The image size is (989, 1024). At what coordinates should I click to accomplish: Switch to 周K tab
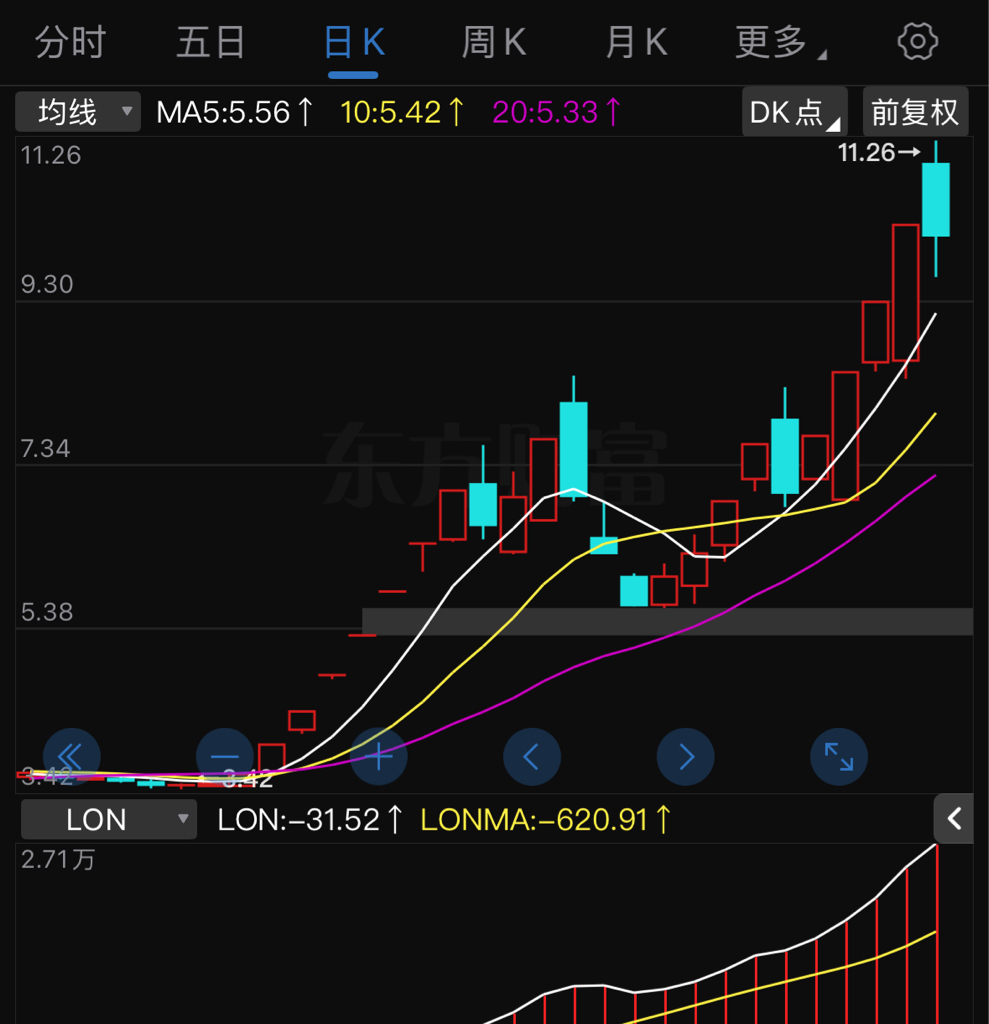(494, 42)
